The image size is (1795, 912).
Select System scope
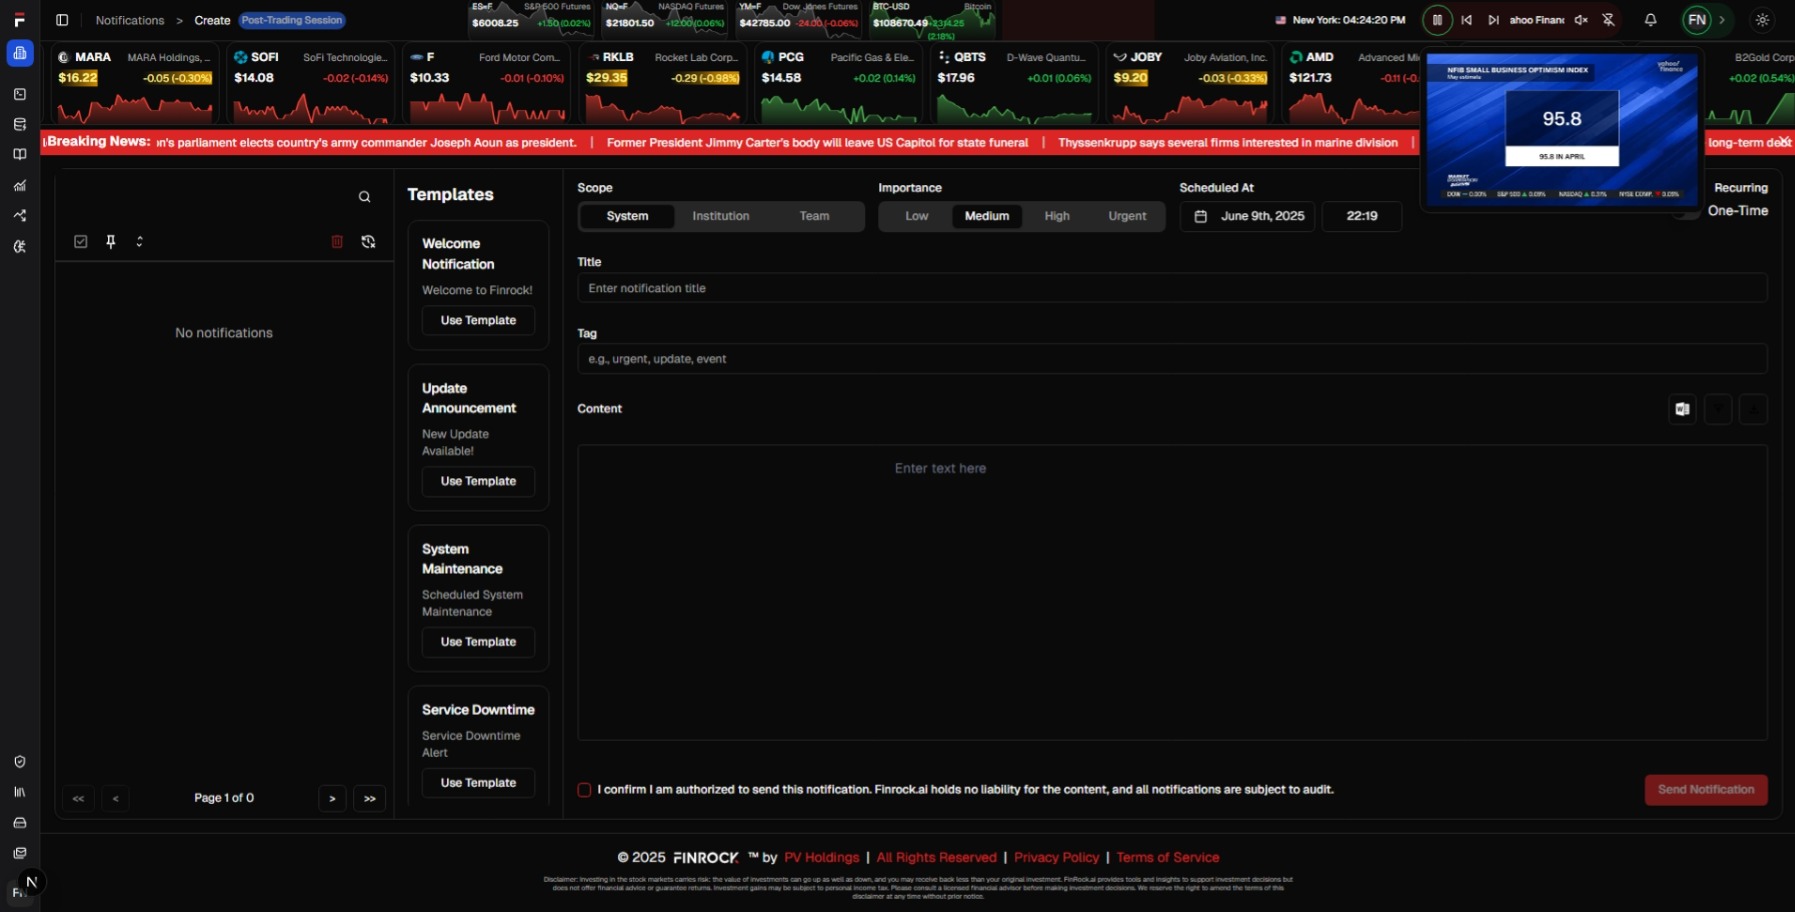[x=627, y=216]
